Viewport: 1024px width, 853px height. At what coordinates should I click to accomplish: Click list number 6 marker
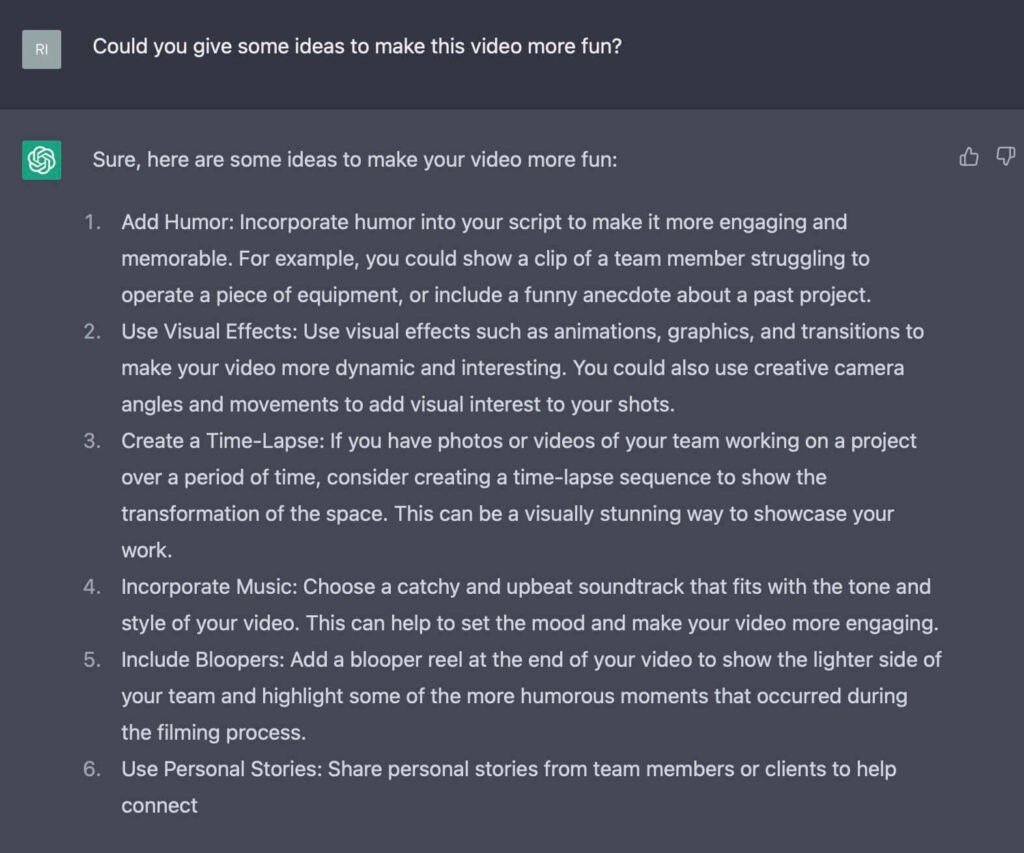pos(92,769)
